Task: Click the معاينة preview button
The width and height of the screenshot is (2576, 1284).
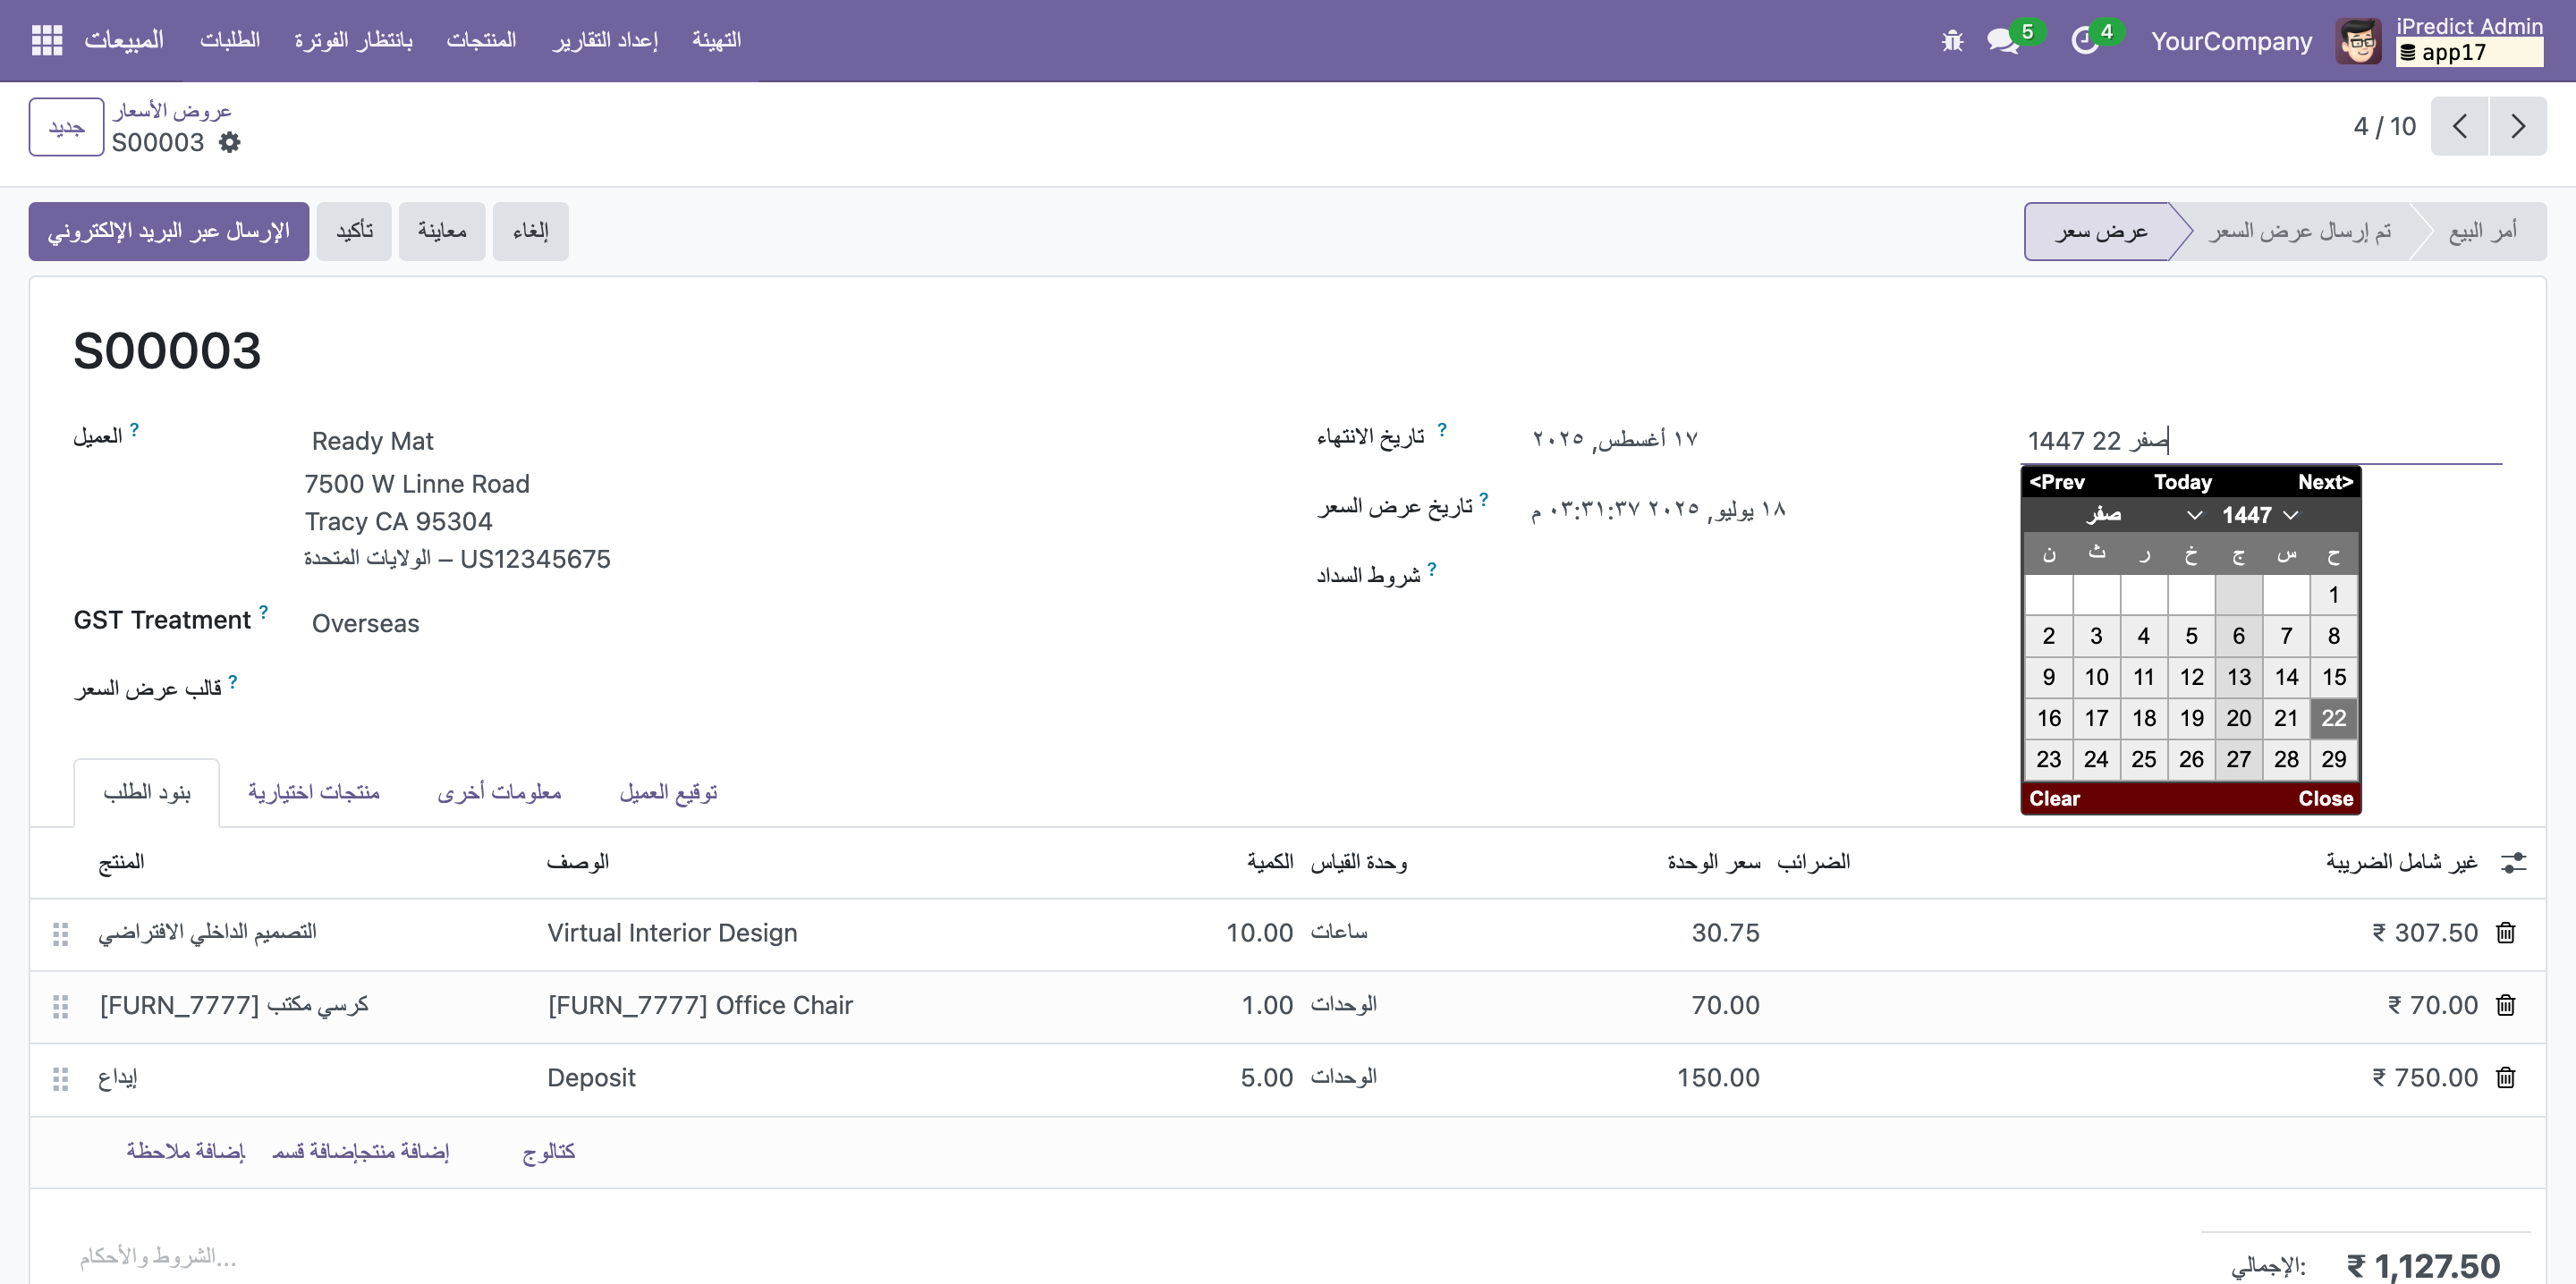Action: [x=442, y=231]
